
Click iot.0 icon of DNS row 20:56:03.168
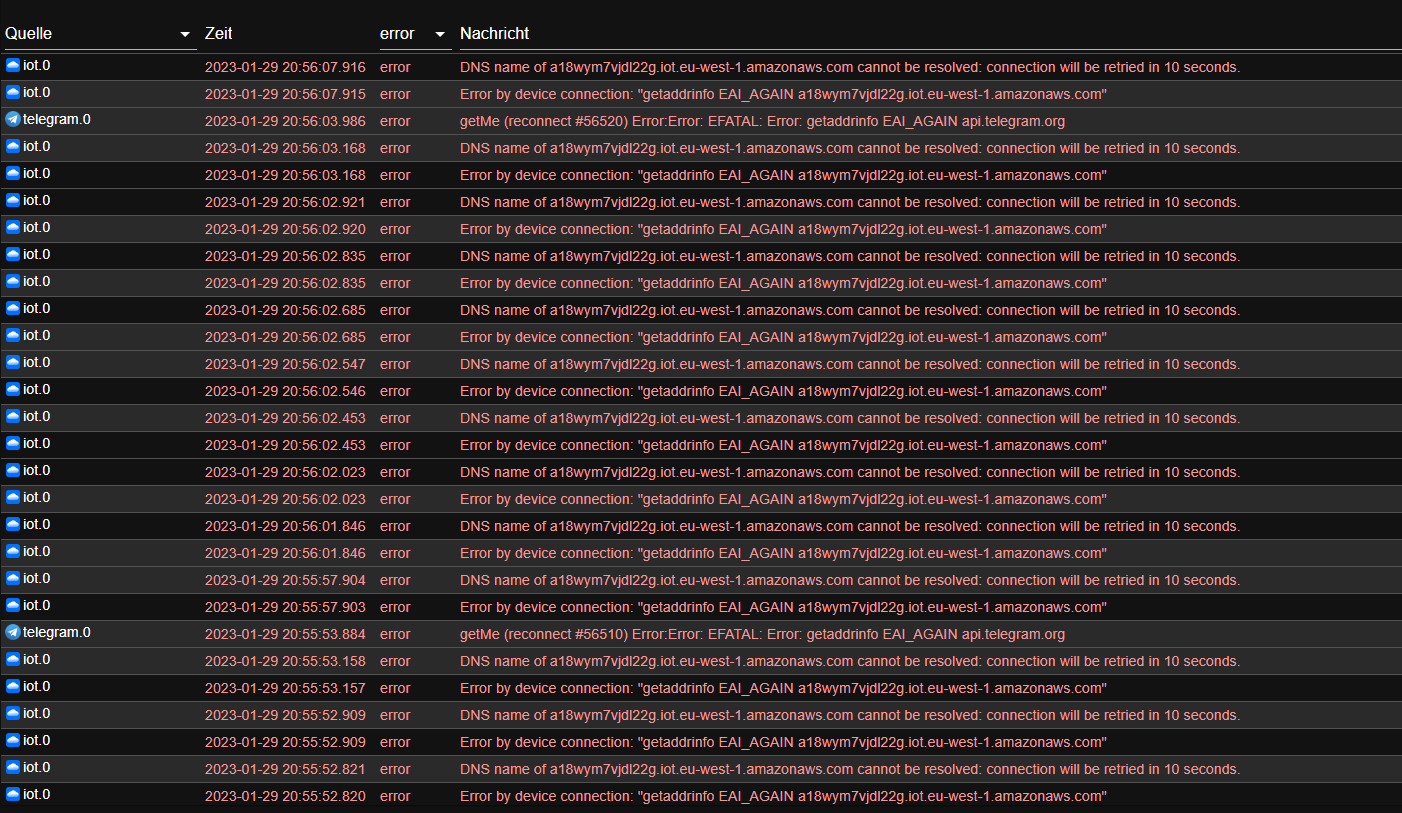pyautogui.click(x=13, y=146)
